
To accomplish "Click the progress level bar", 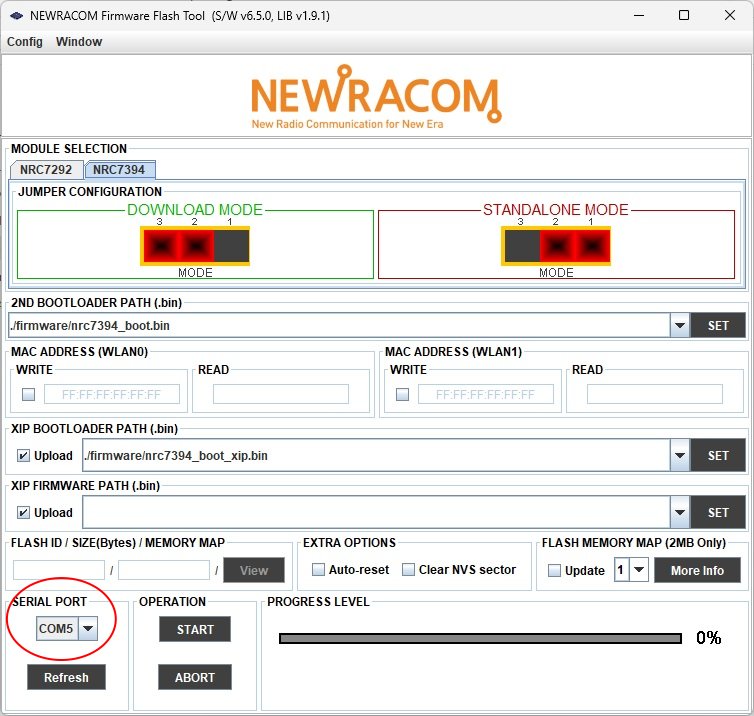I will click(480, 638).
